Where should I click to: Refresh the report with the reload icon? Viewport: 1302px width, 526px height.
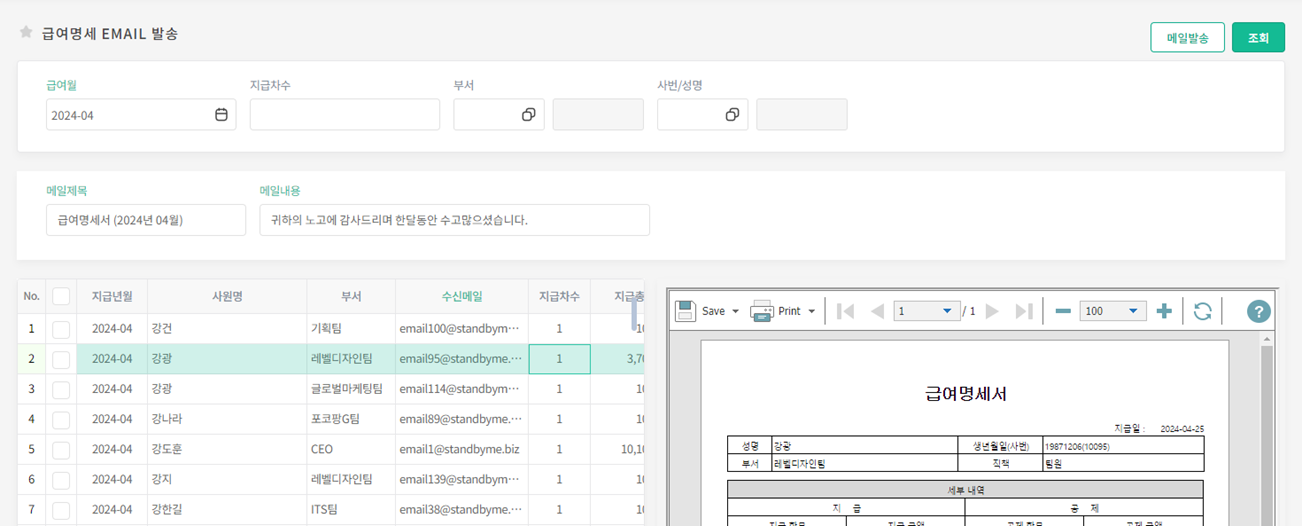point(1202,311)
